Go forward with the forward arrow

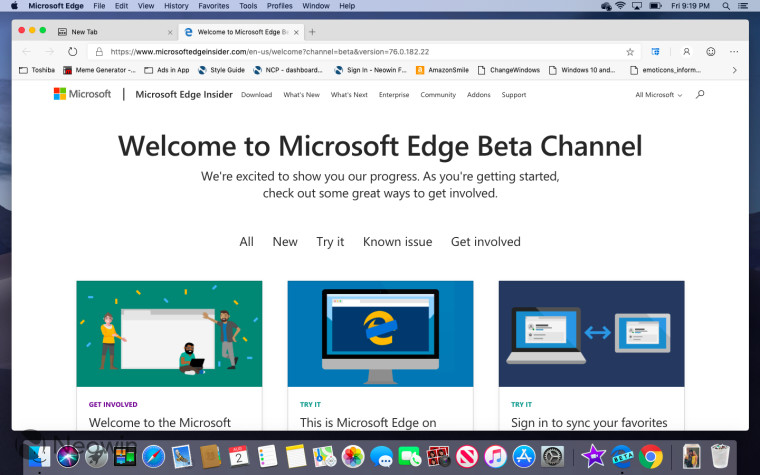pyautogui.click(x=49, y=51)
